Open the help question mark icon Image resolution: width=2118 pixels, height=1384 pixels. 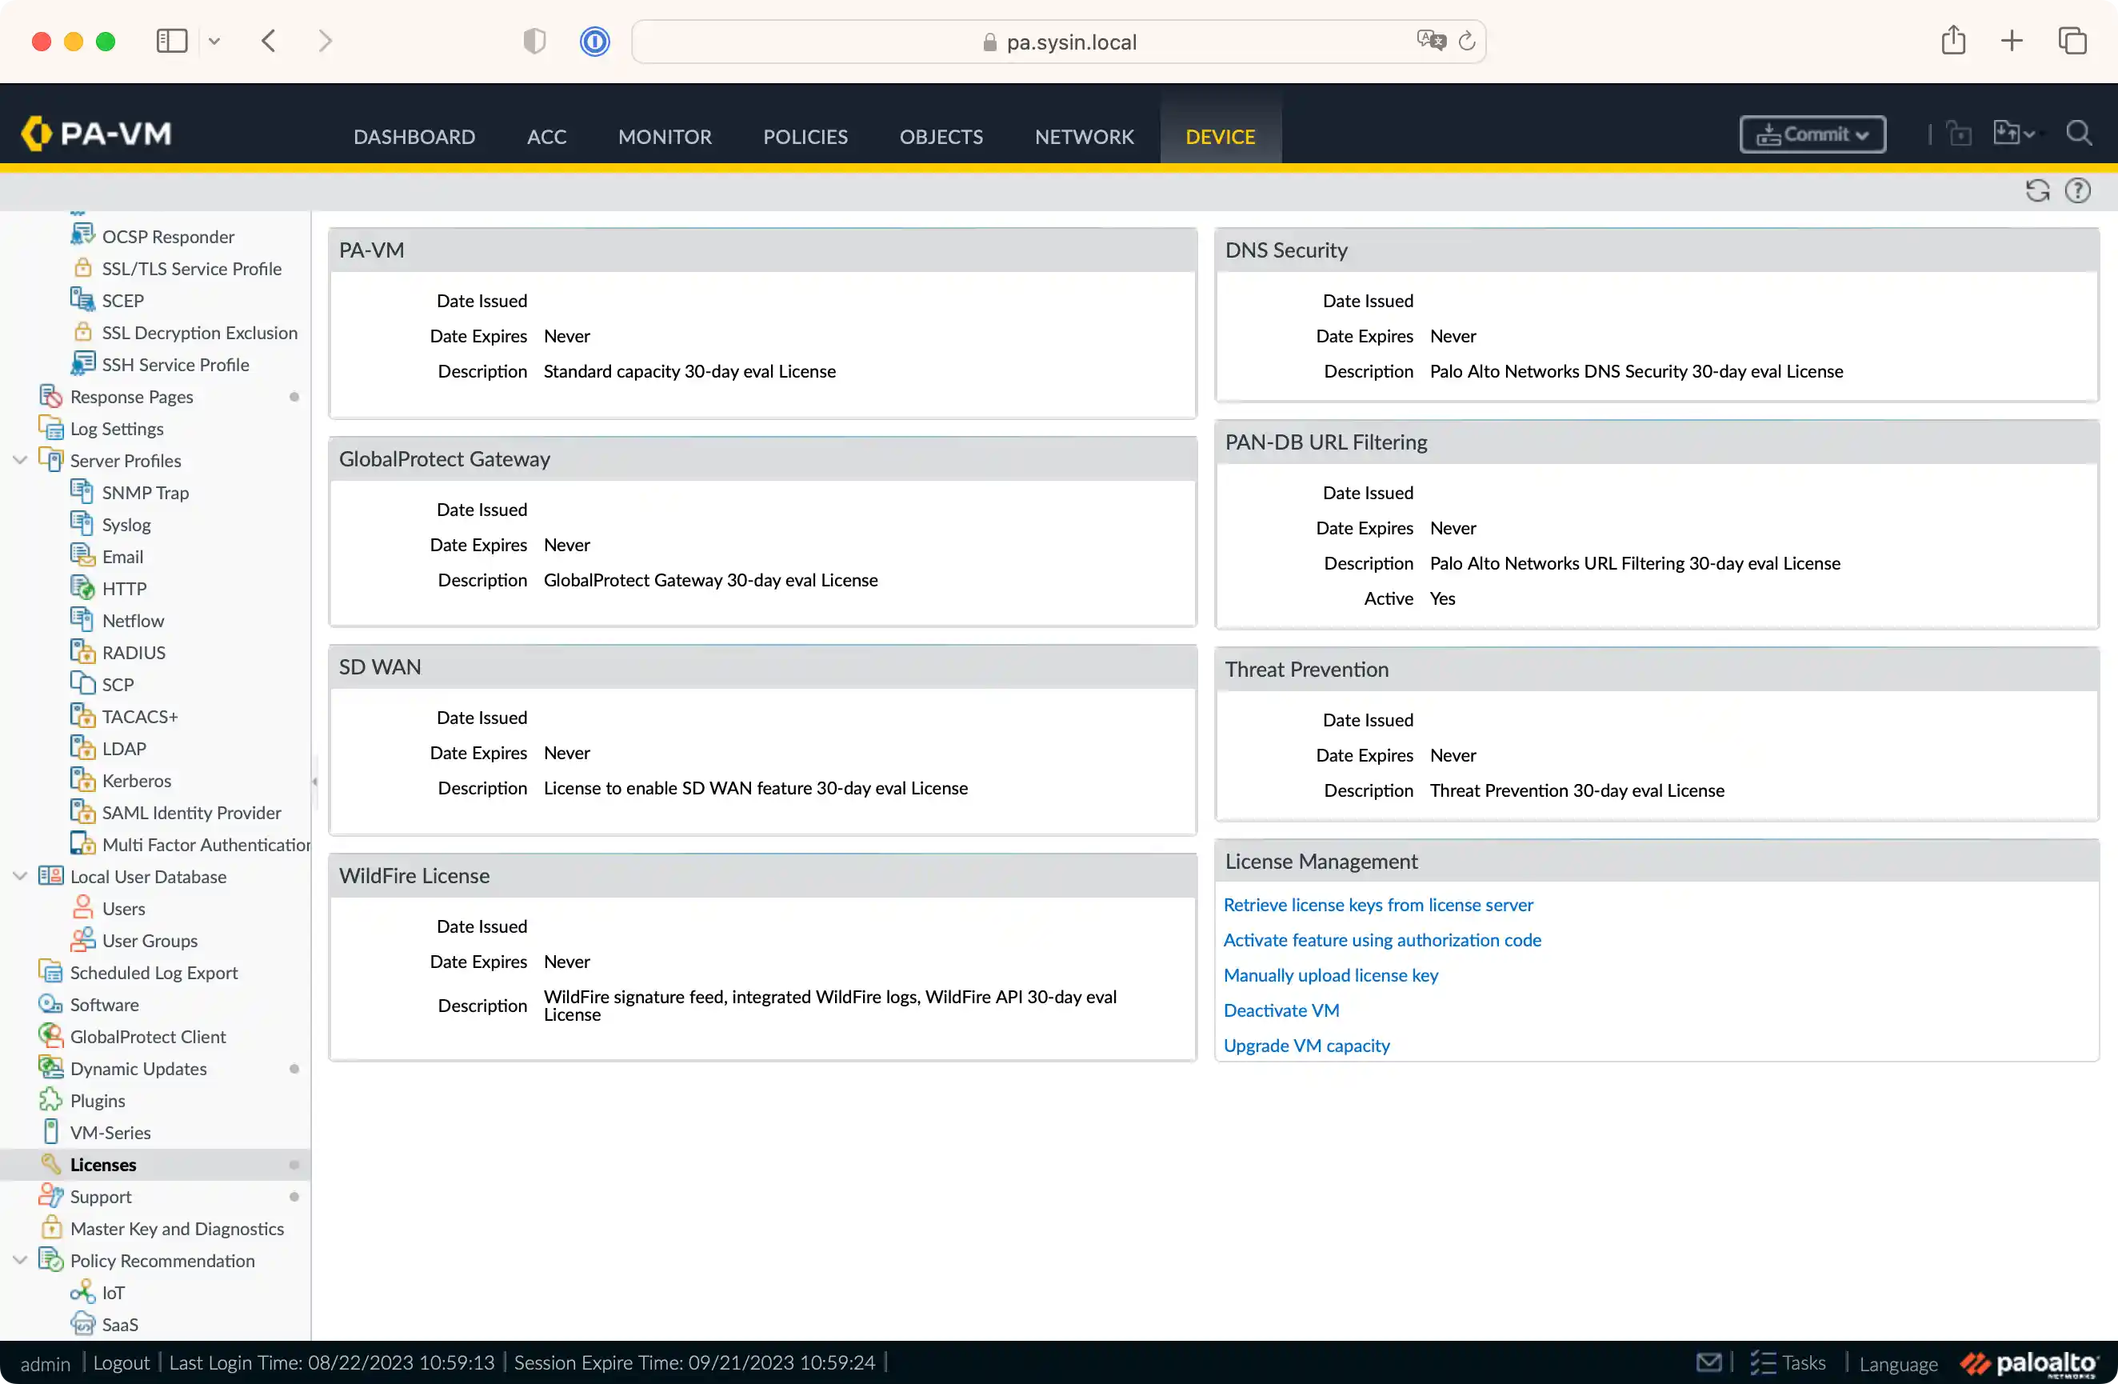tap(2078, 190)
